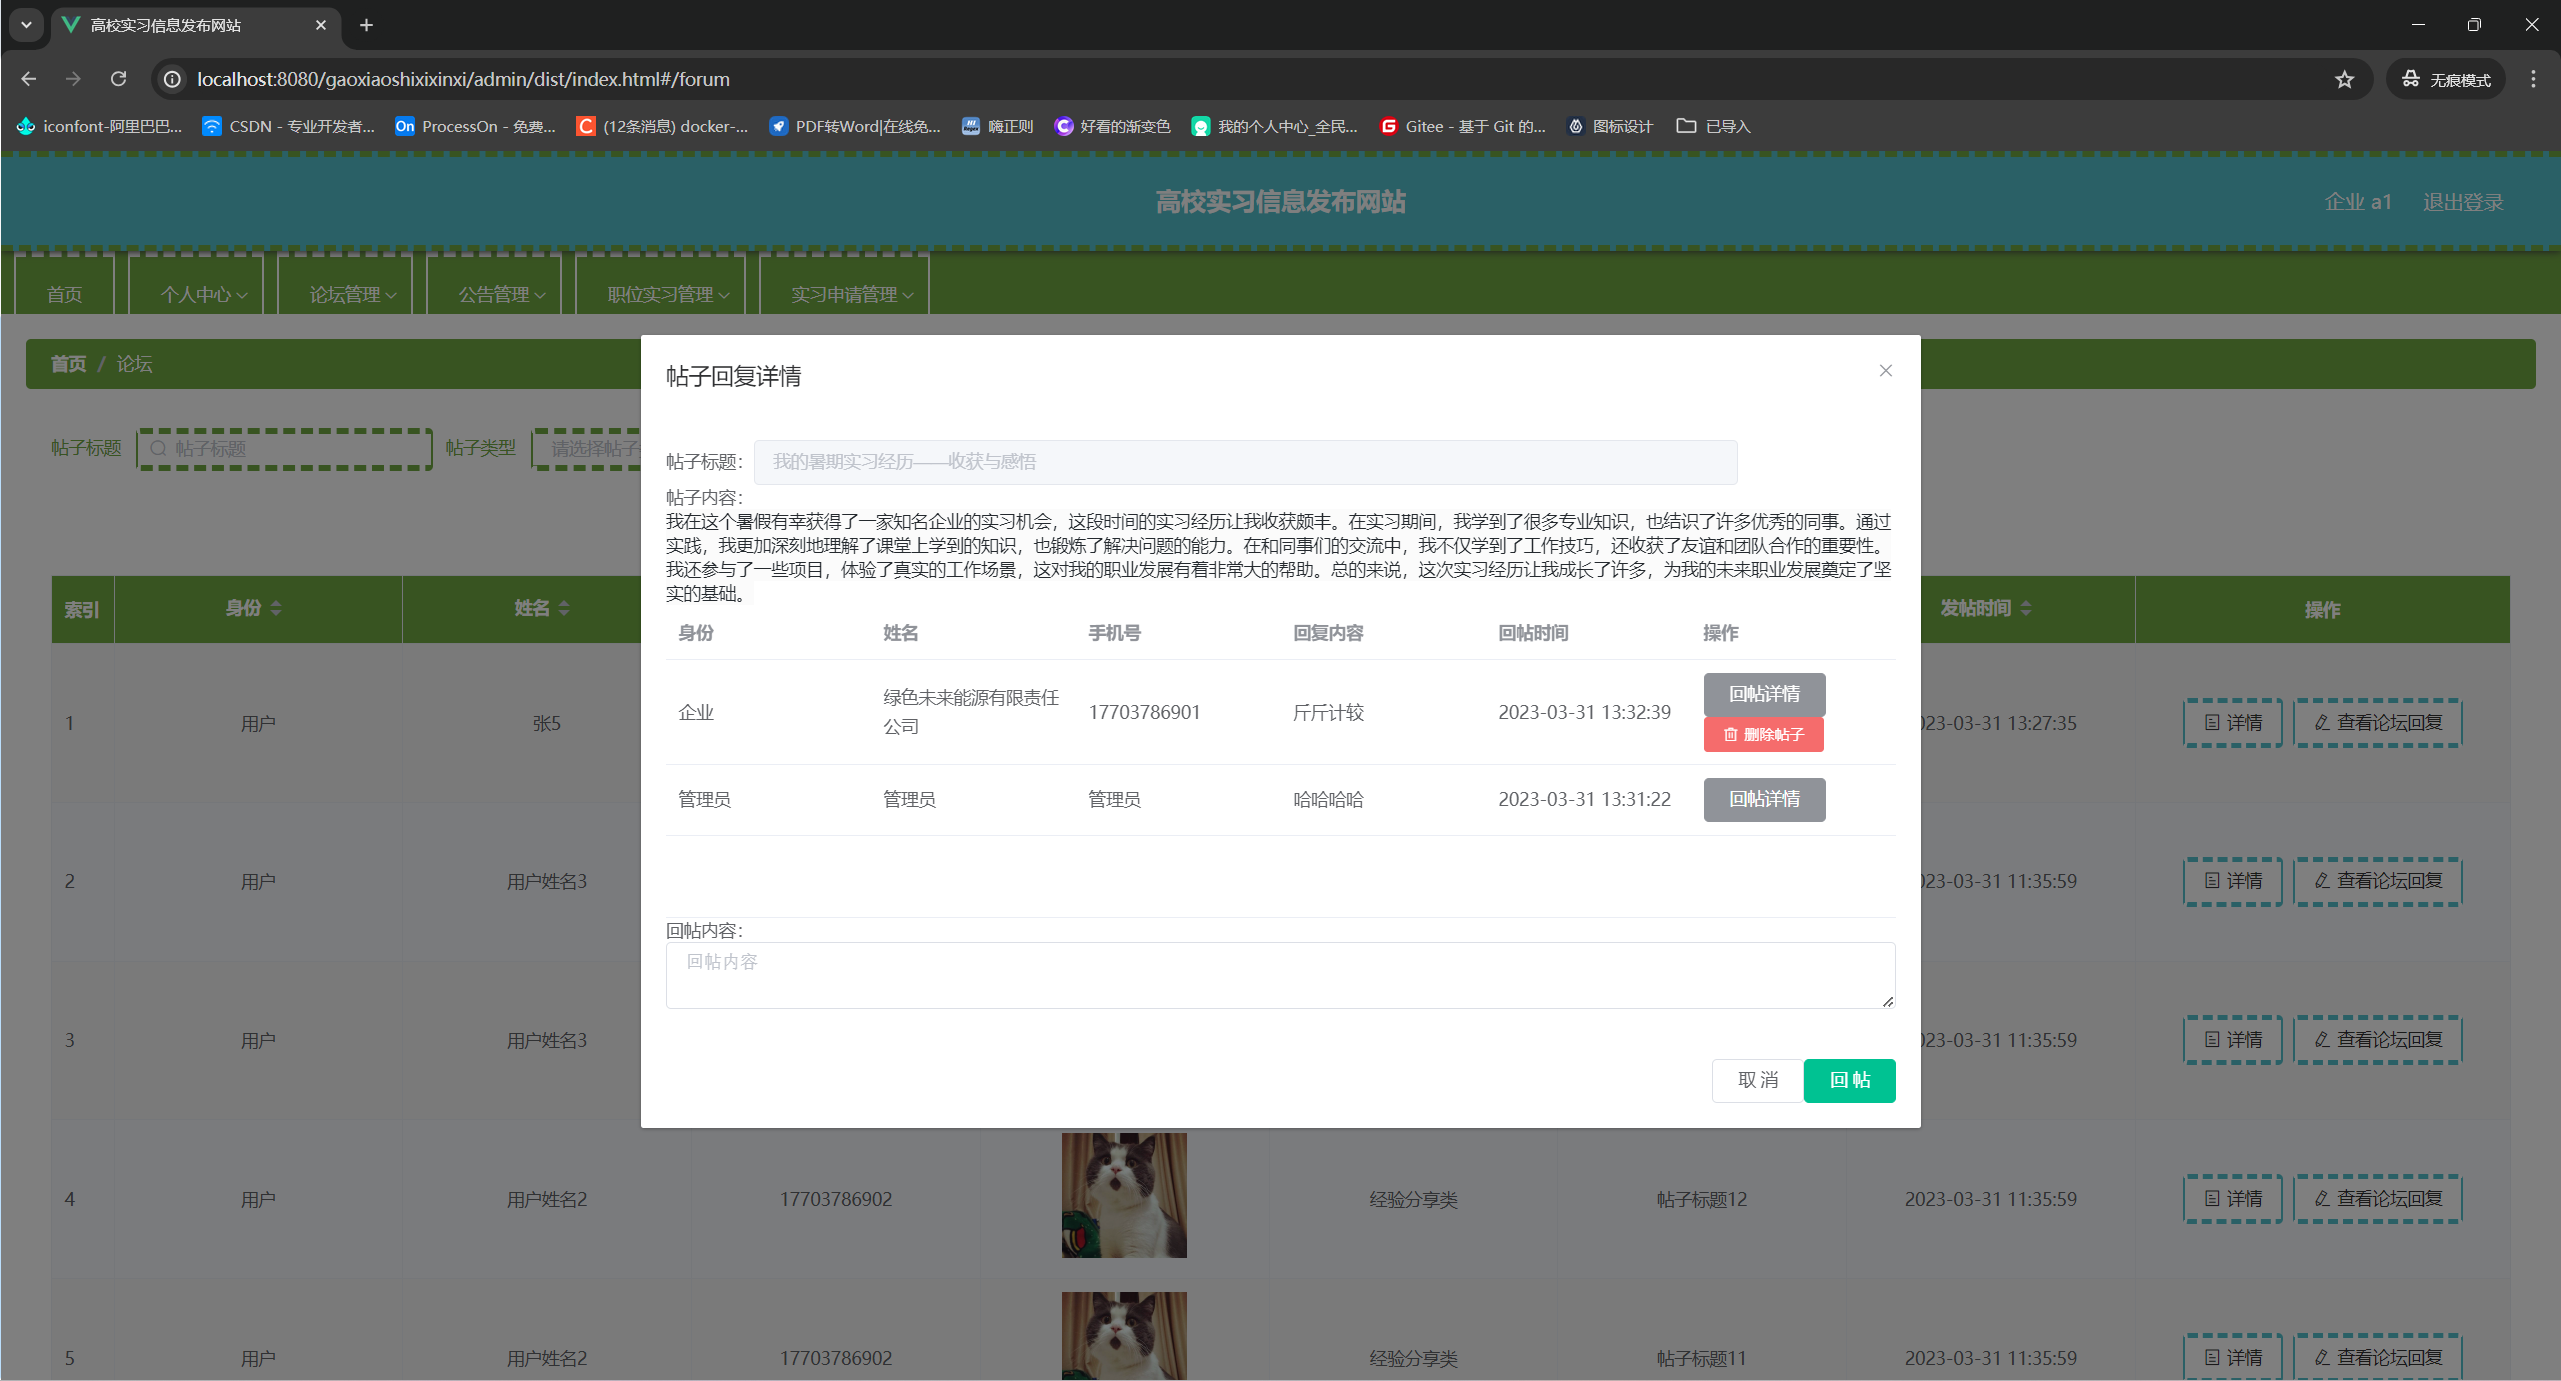Click the site info icon in address bar
This screenshot has width=2561, height=1381.
click(x=173, y=79)
